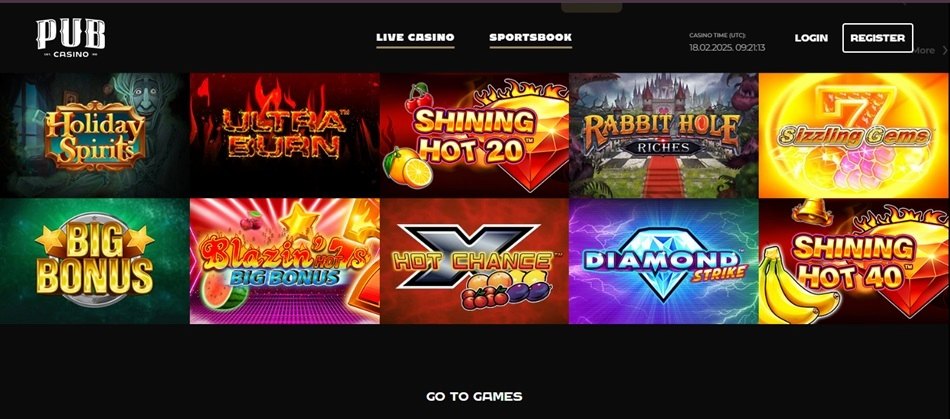Click the cherries icon on Shining Hot 20
The height and width of the screenshot is (419, 950).
(x=419, y=98)
